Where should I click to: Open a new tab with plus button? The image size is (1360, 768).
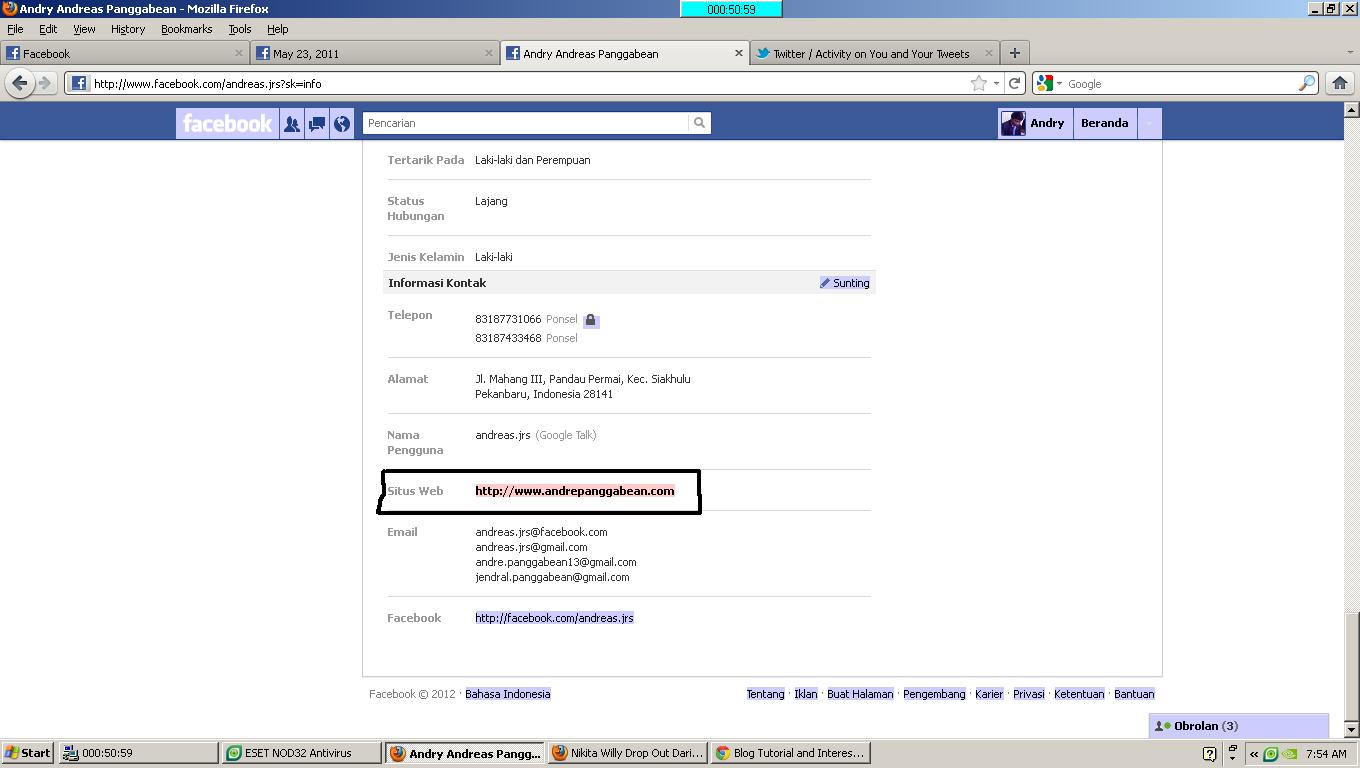coord(1014,53)
